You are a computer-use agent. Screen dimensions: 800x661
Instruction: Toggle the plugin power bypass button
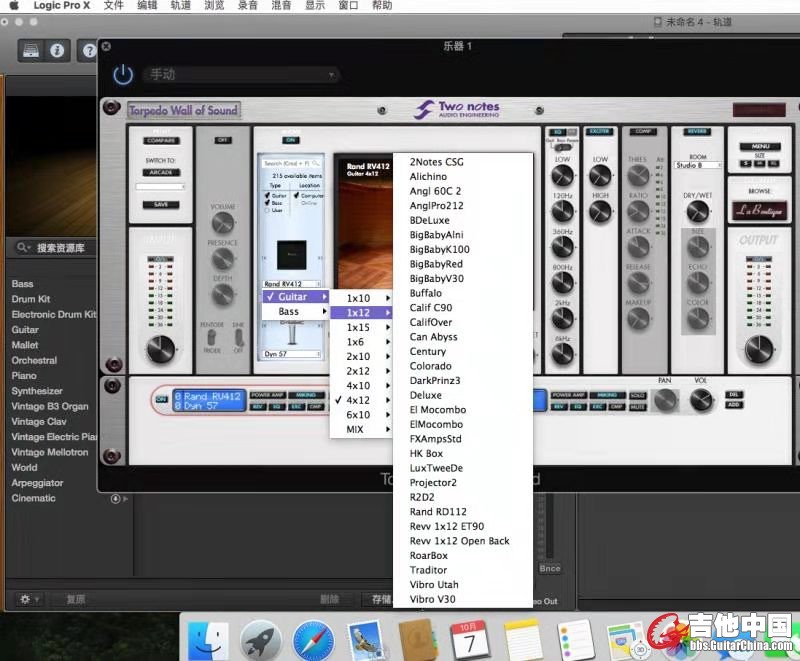click(x=123, y=74)
